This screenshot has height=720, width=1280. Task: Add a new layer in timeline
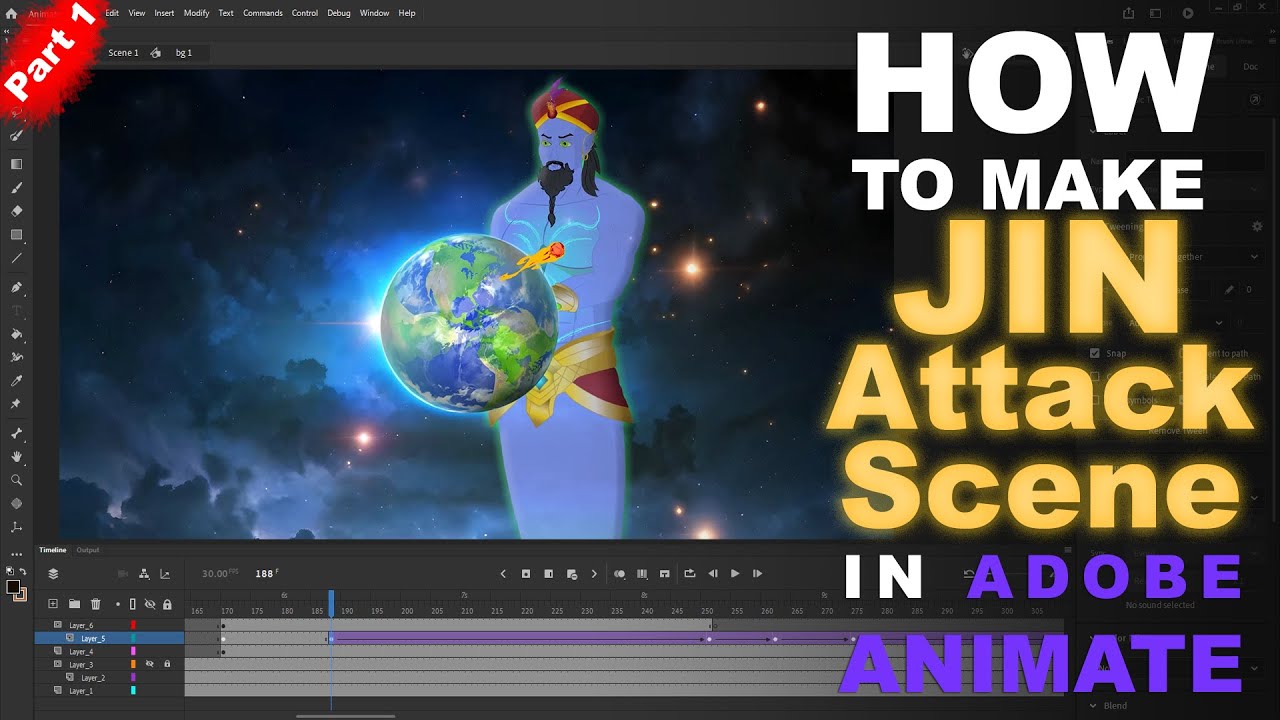53,604
